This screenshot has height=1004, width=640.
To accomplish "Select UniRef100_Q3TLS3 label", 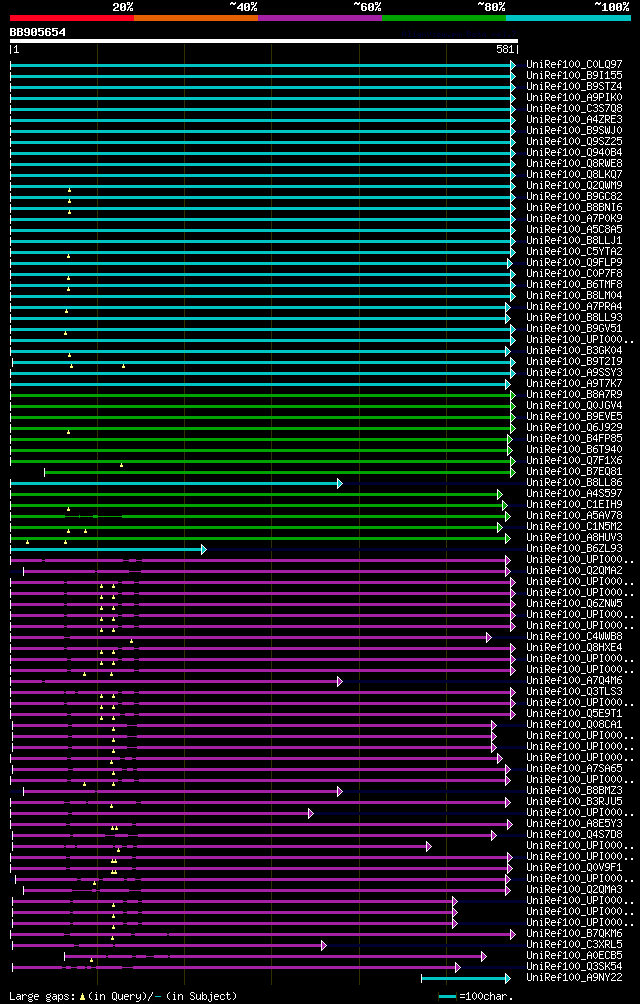I will tap(574, 692).
